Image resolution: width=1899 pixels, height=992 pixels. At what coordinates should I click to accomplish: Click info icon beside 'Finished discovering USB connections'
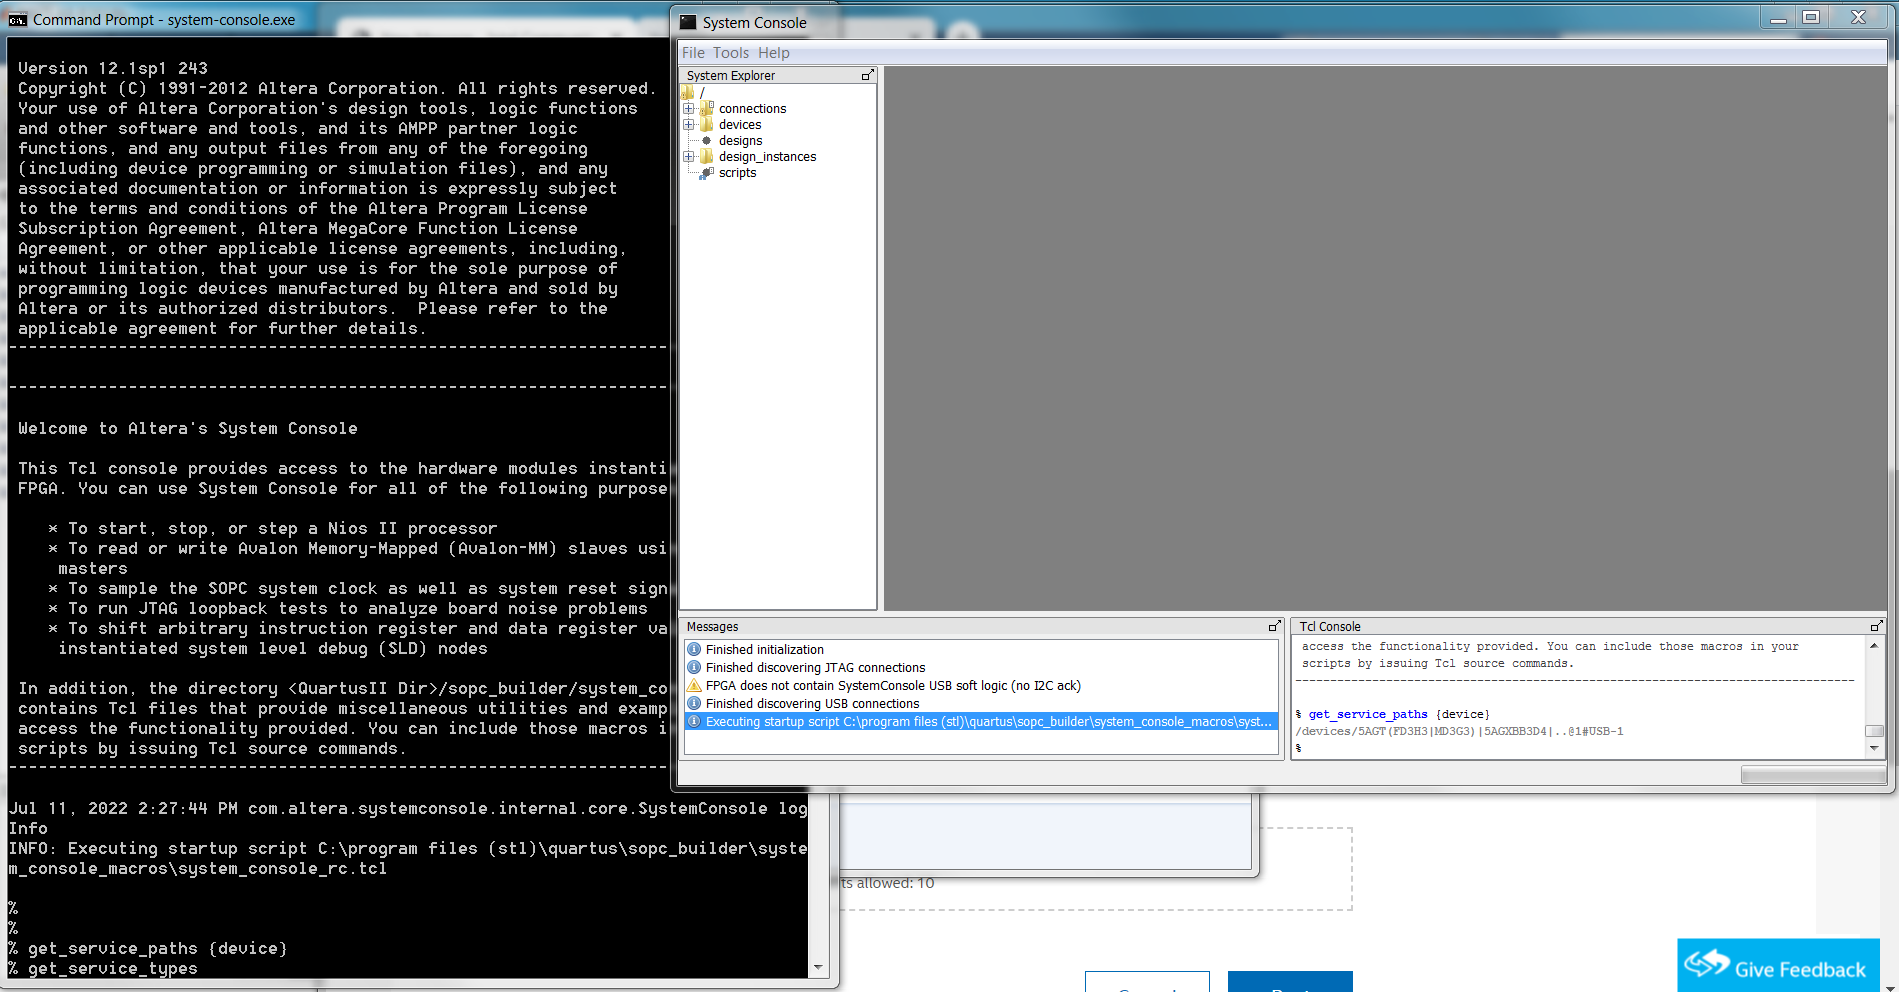point(694,704)
